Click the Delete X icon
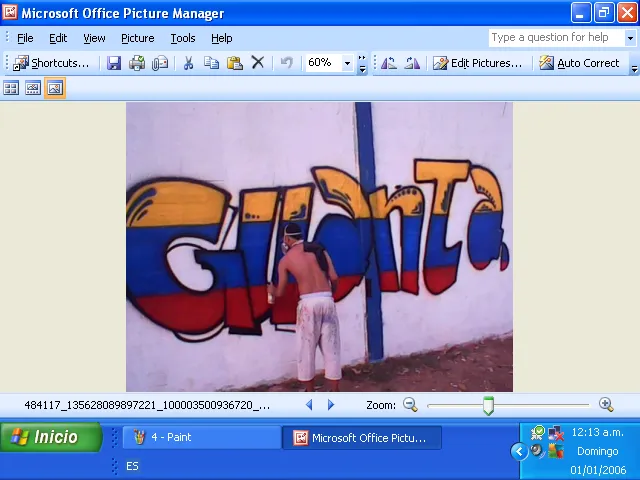 [258, 63]
